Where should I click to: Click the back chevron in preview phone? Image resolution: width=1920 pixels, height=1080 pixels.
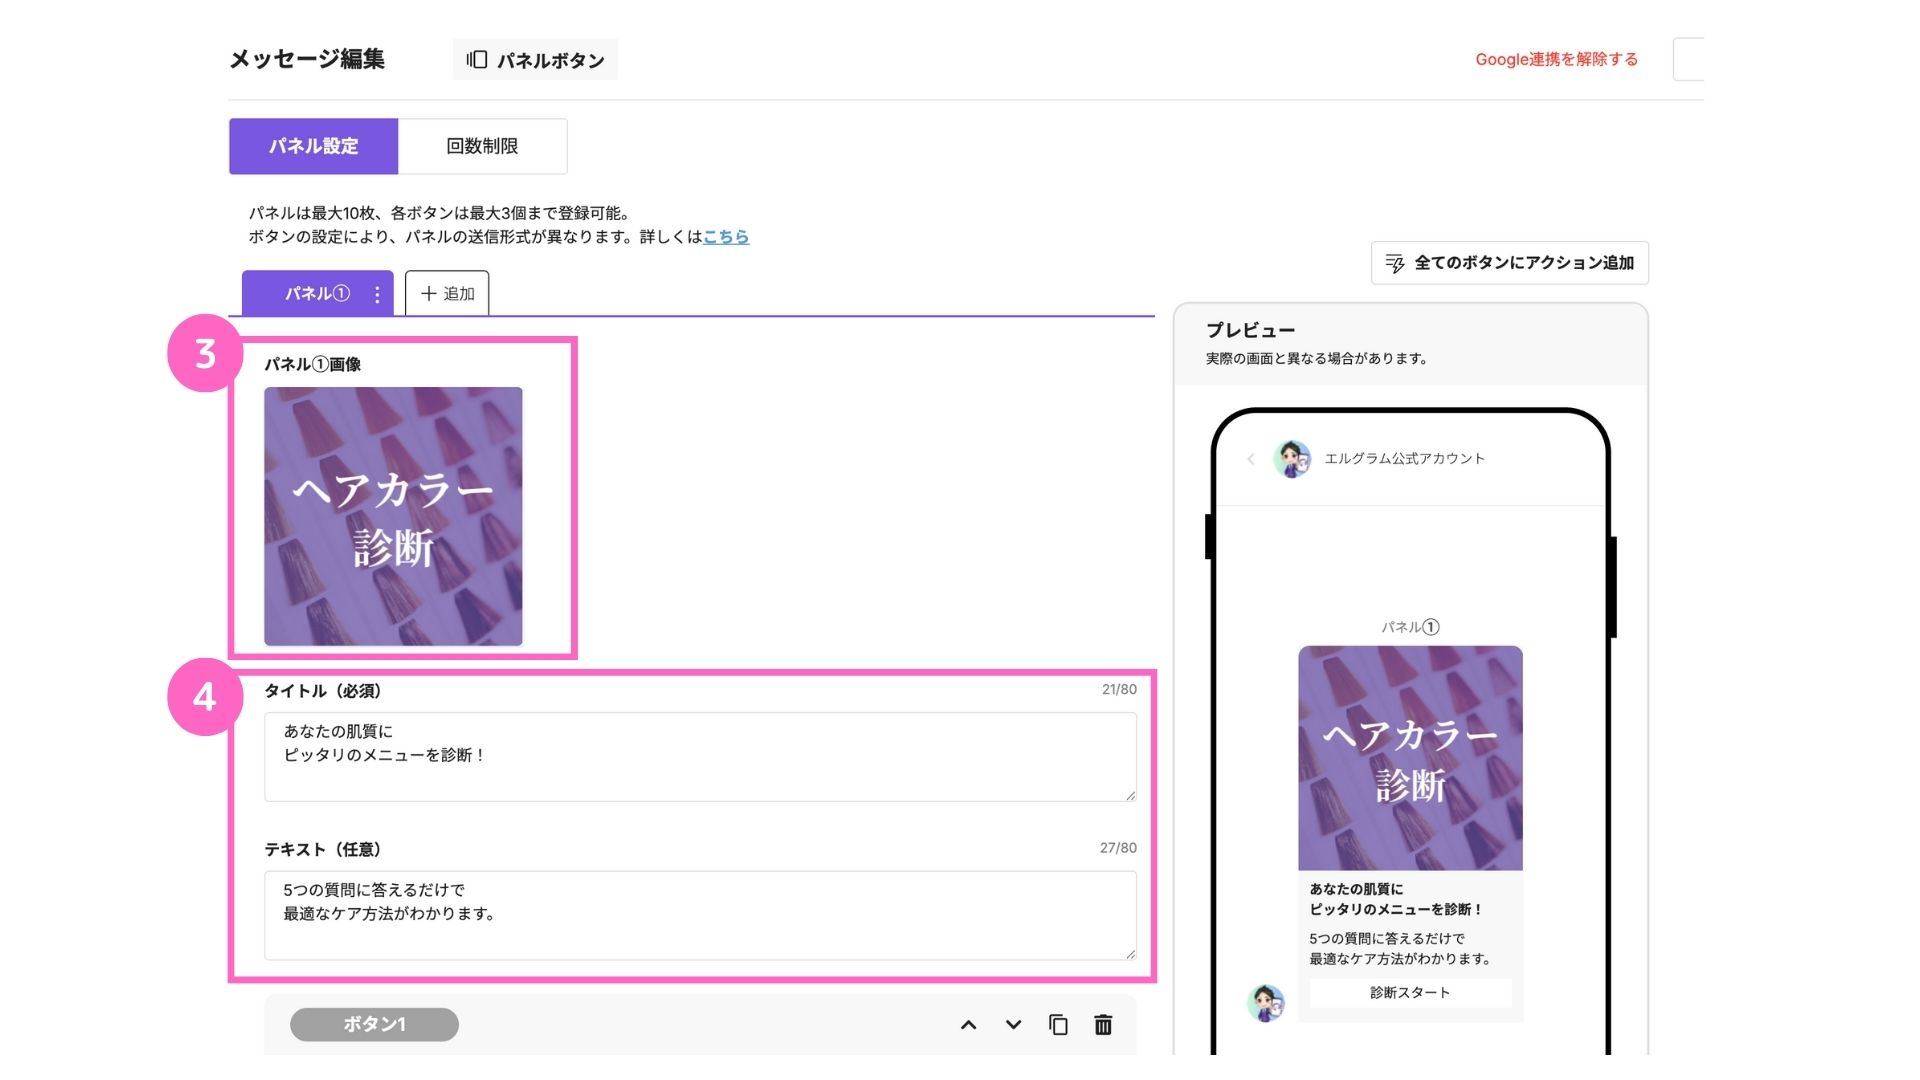tap(1250, 459)
